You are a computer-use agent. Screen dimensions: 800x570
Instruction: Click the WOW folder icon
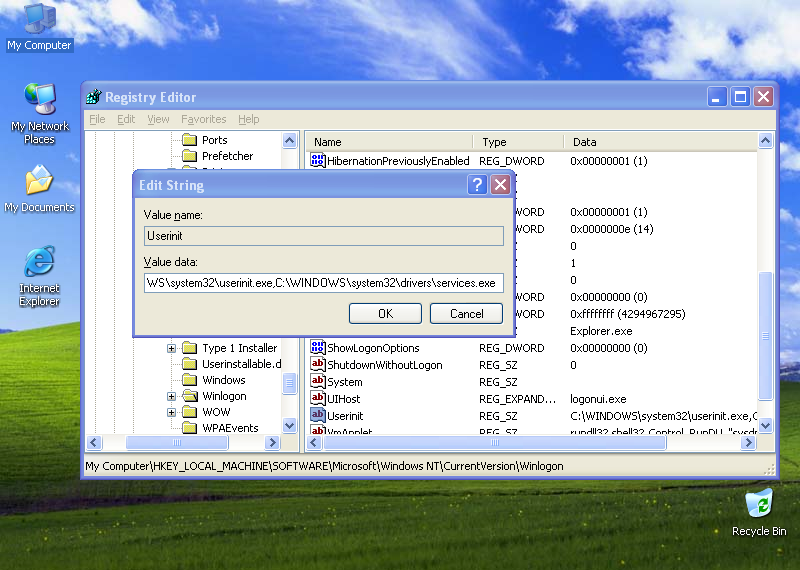(x=190, y=412)
